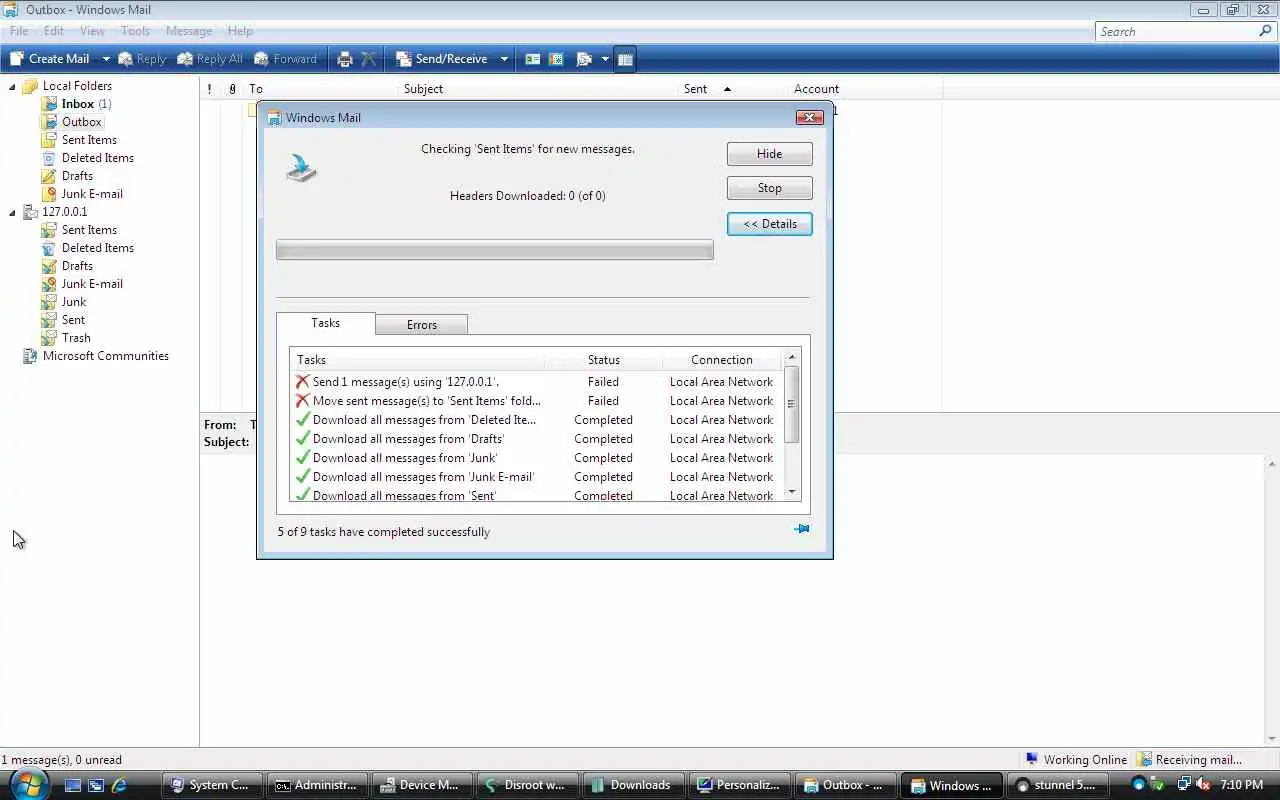Select Sent Items under 127.0.0.1
The height and width of the screenshot is (800, 1280).
point(80,230)
